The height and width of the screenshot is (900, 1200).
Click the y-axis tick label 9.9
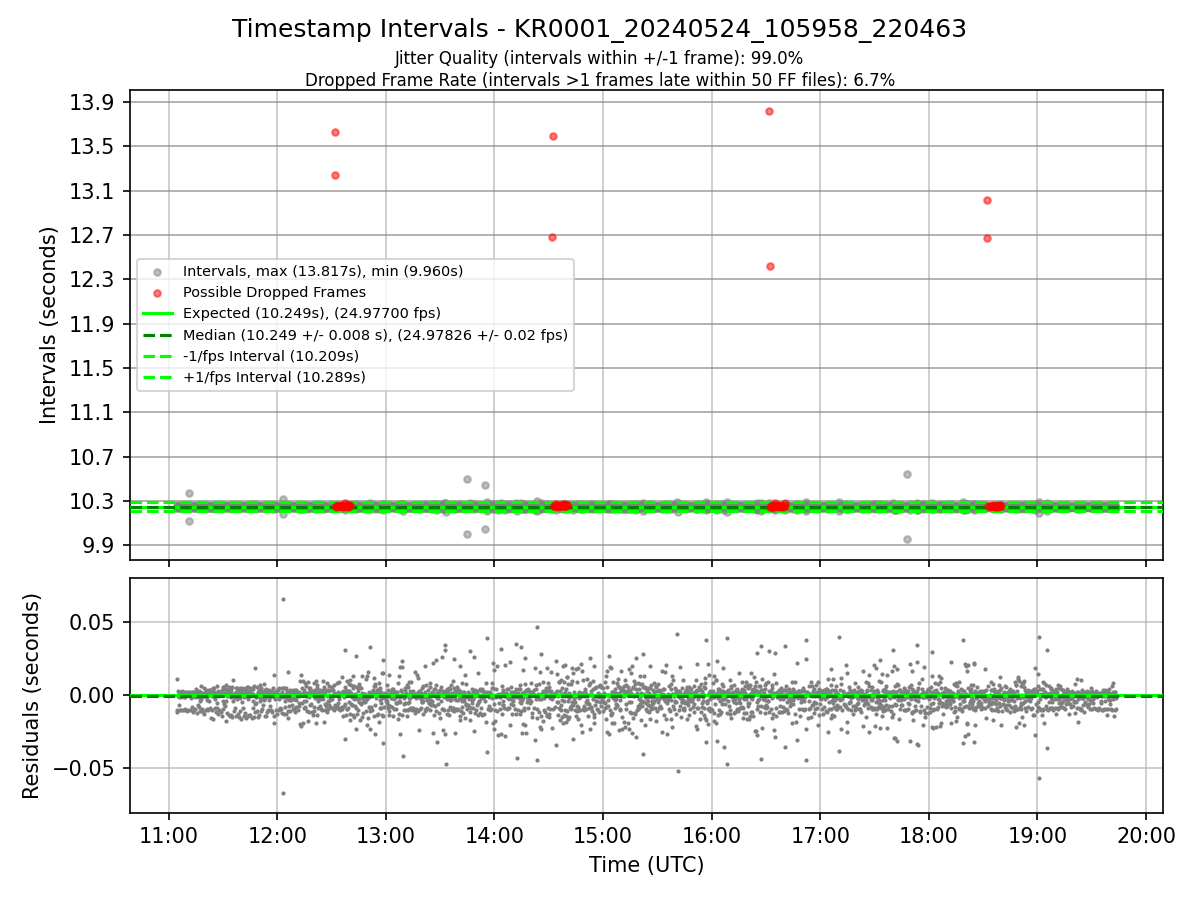[x=99, y=546]
